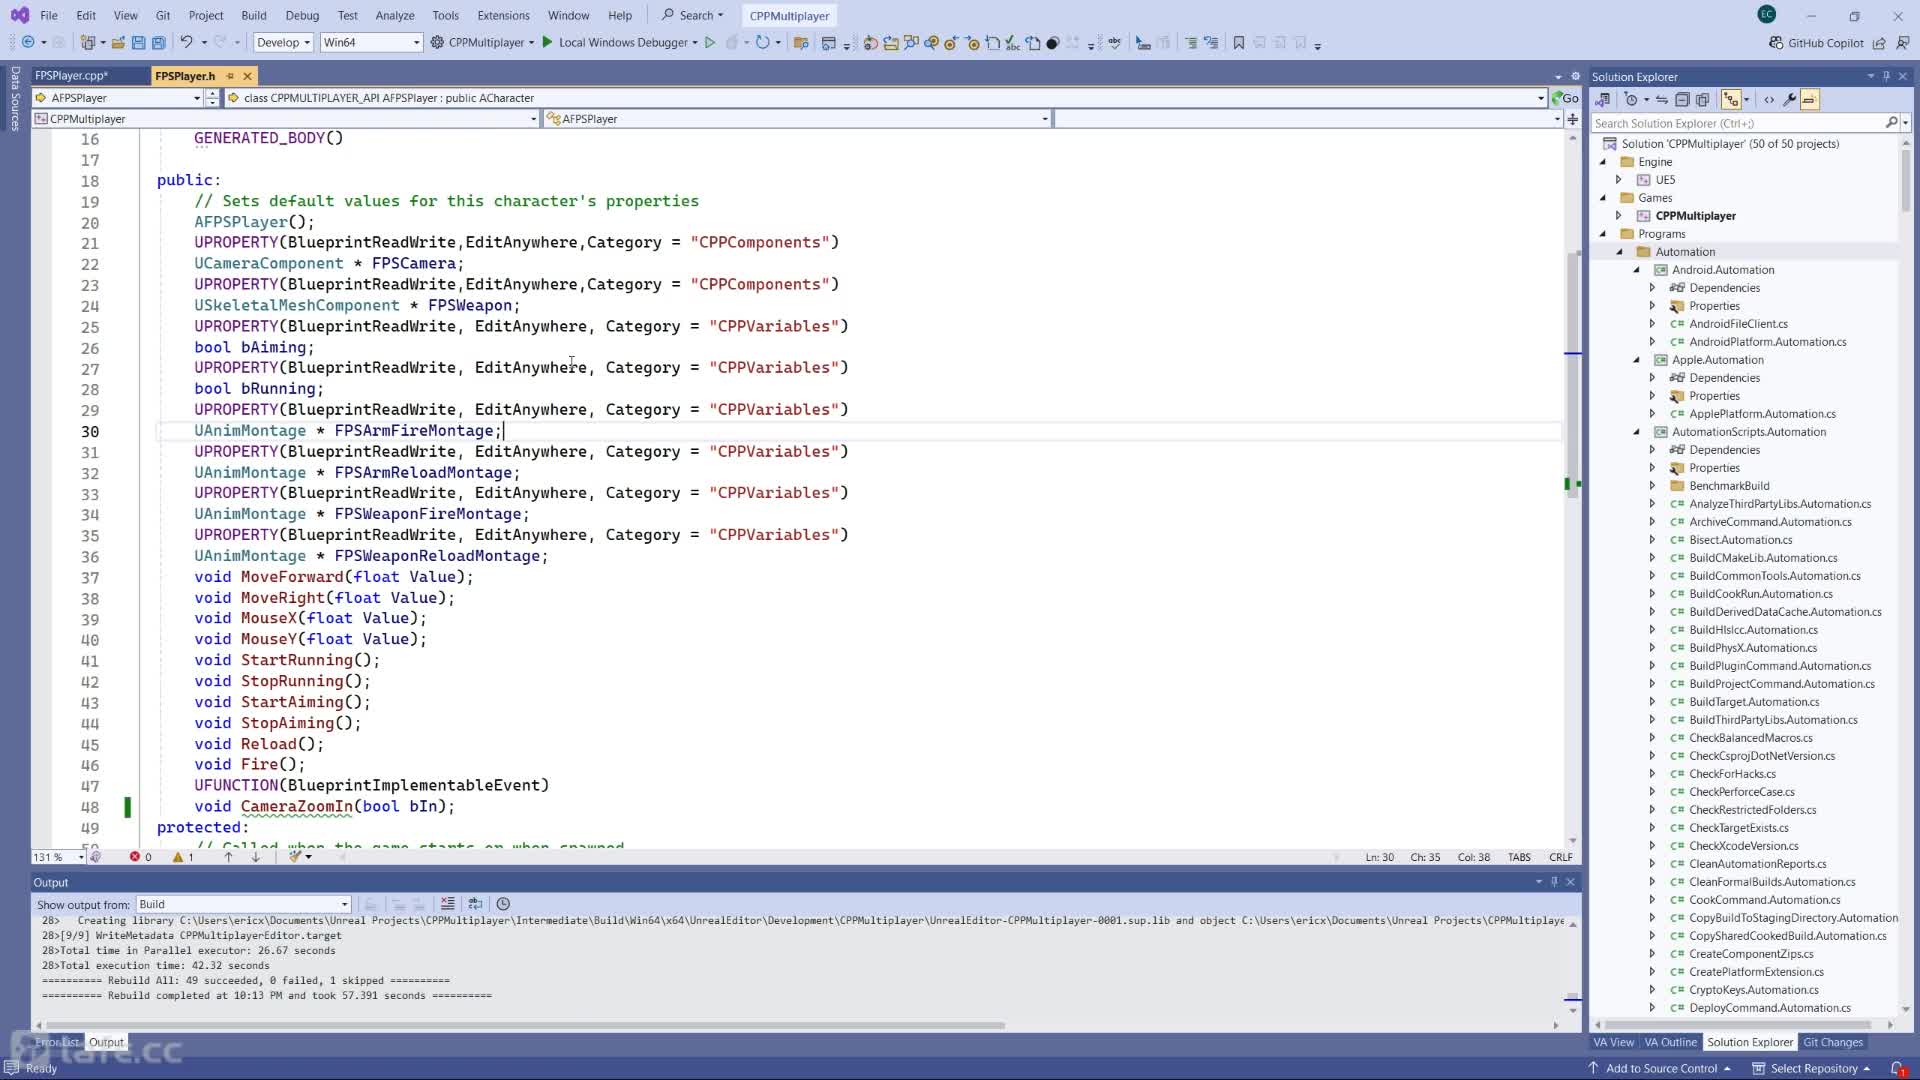Select the Develop configuration dropdown
The width and height of the screenshot is (1920, 1080).
tap(281, 42)
